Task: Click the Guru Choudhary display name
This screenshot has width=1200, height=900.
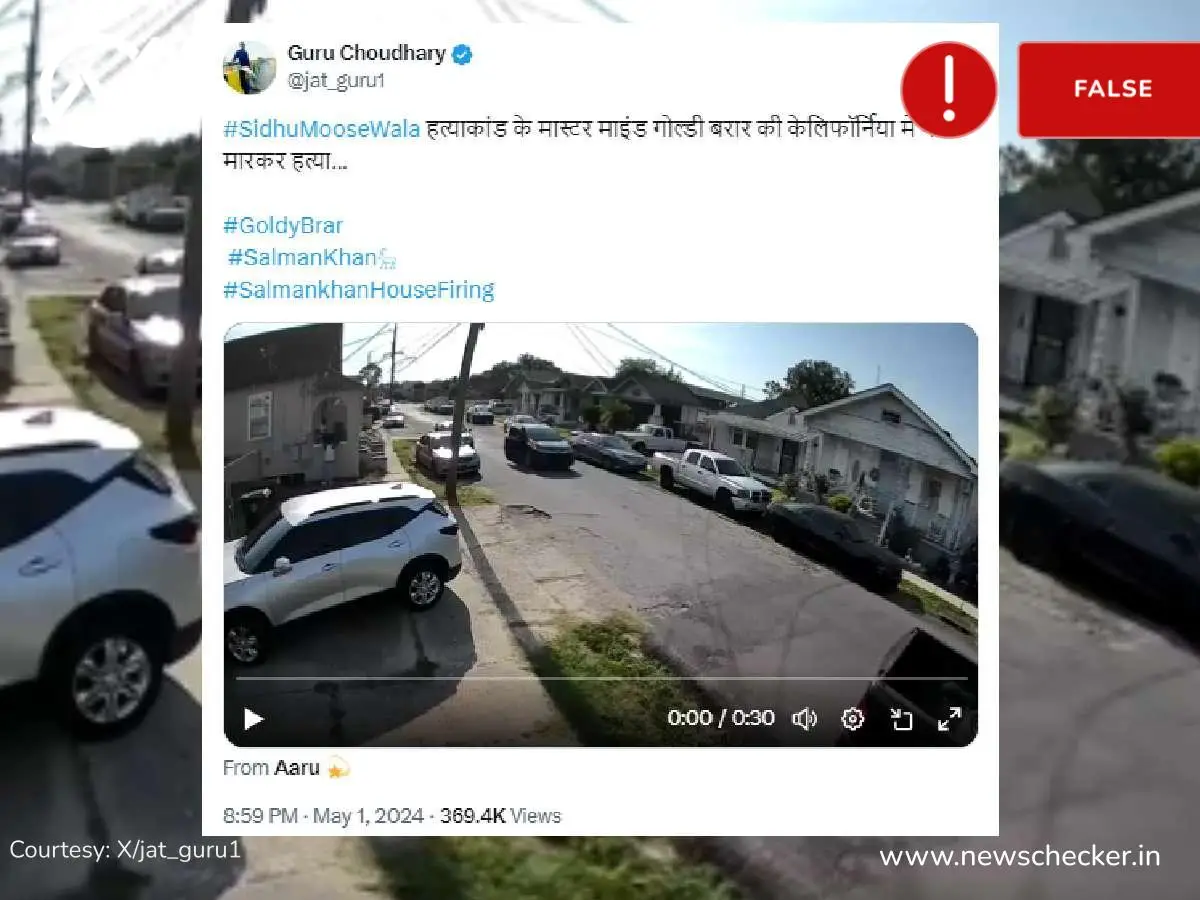Action: 366,53
